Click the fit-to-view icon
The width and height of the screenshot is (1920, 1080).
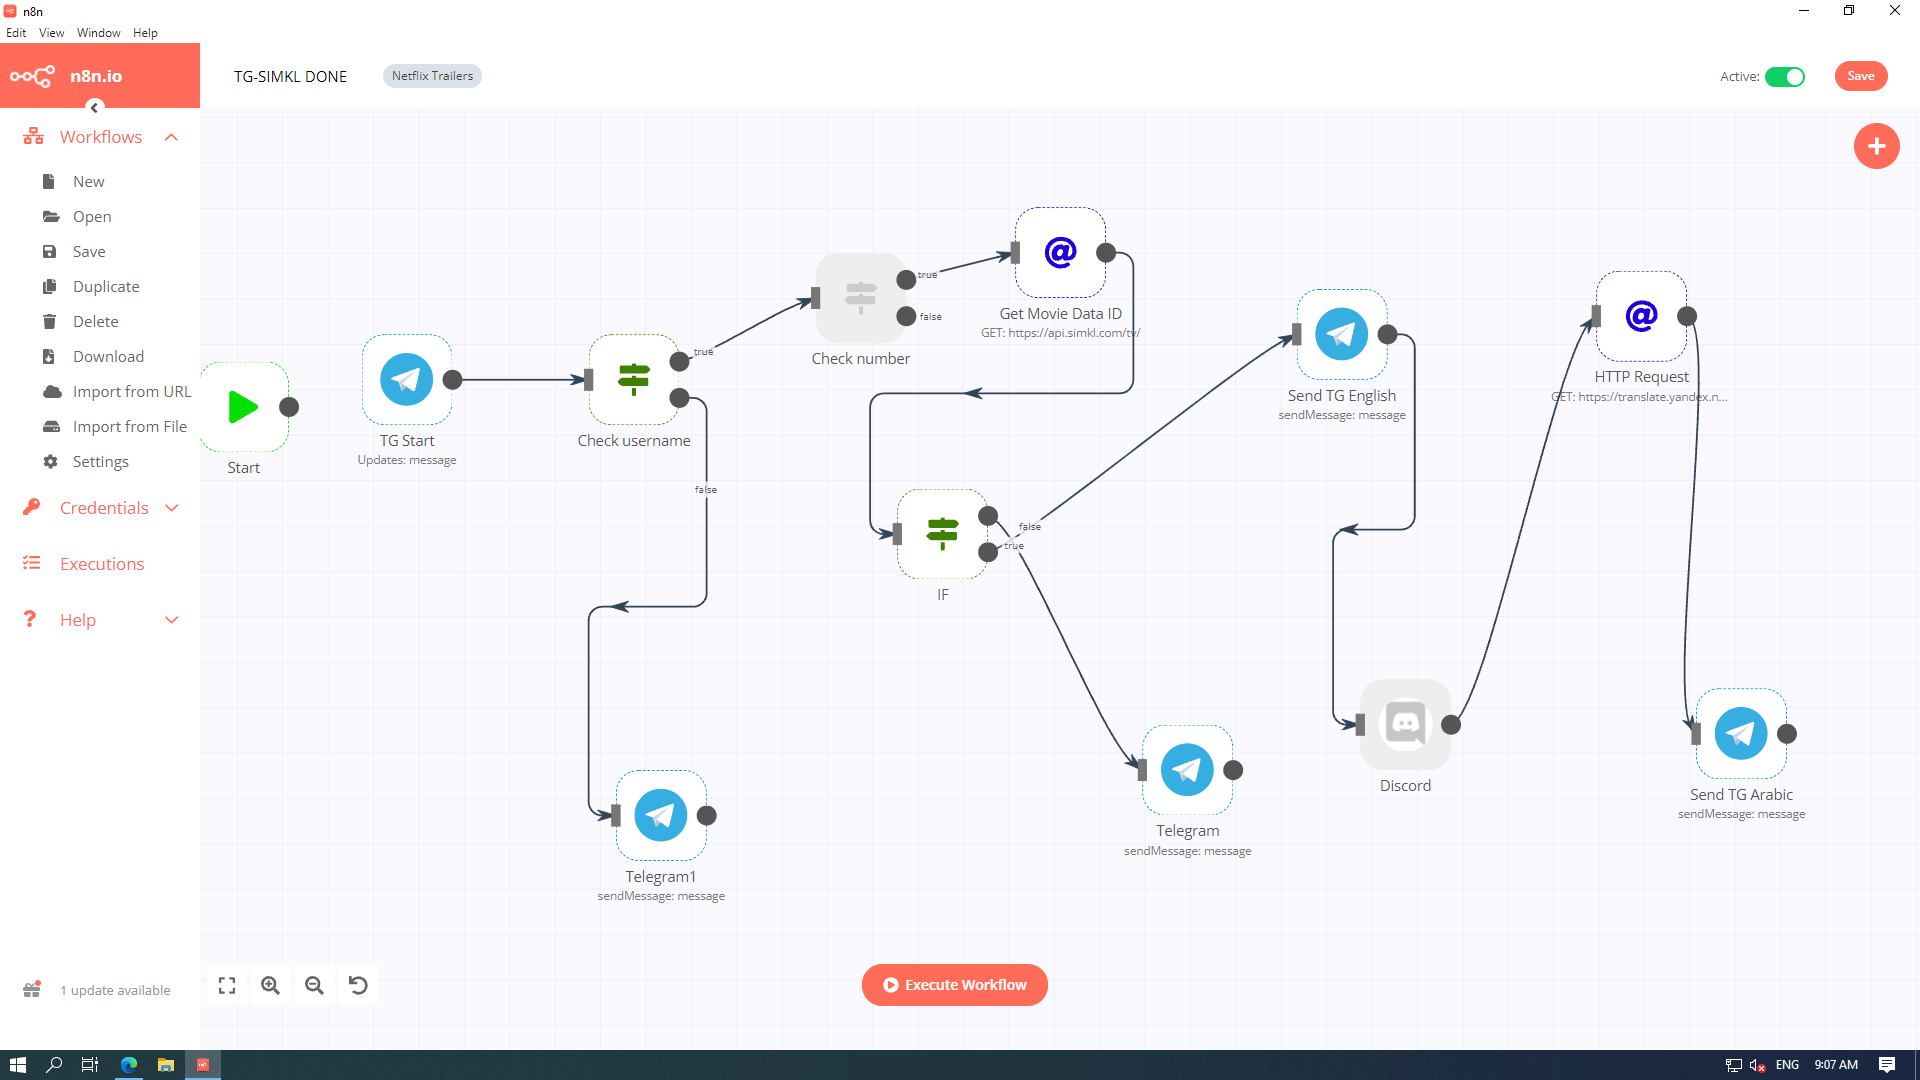pos(227,985)
